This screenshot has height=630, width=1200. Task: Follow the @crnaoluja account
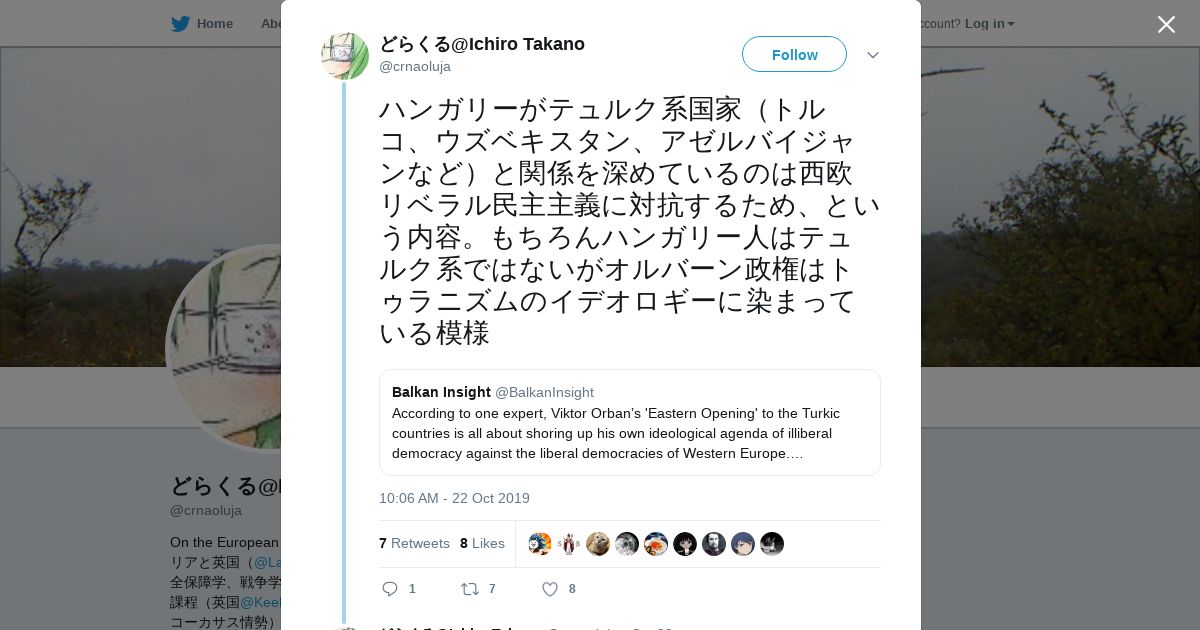(x=794, y=54)
